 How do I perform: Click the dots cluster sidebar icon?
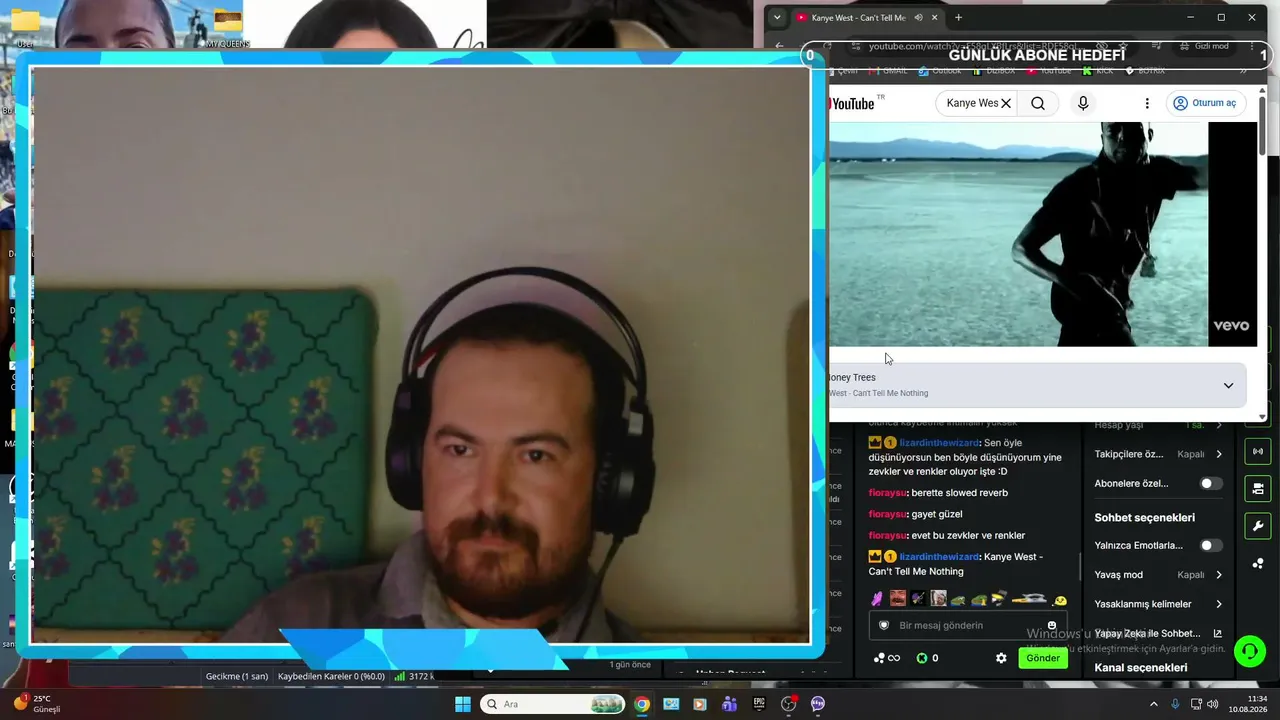click(x=1257, y=563)
